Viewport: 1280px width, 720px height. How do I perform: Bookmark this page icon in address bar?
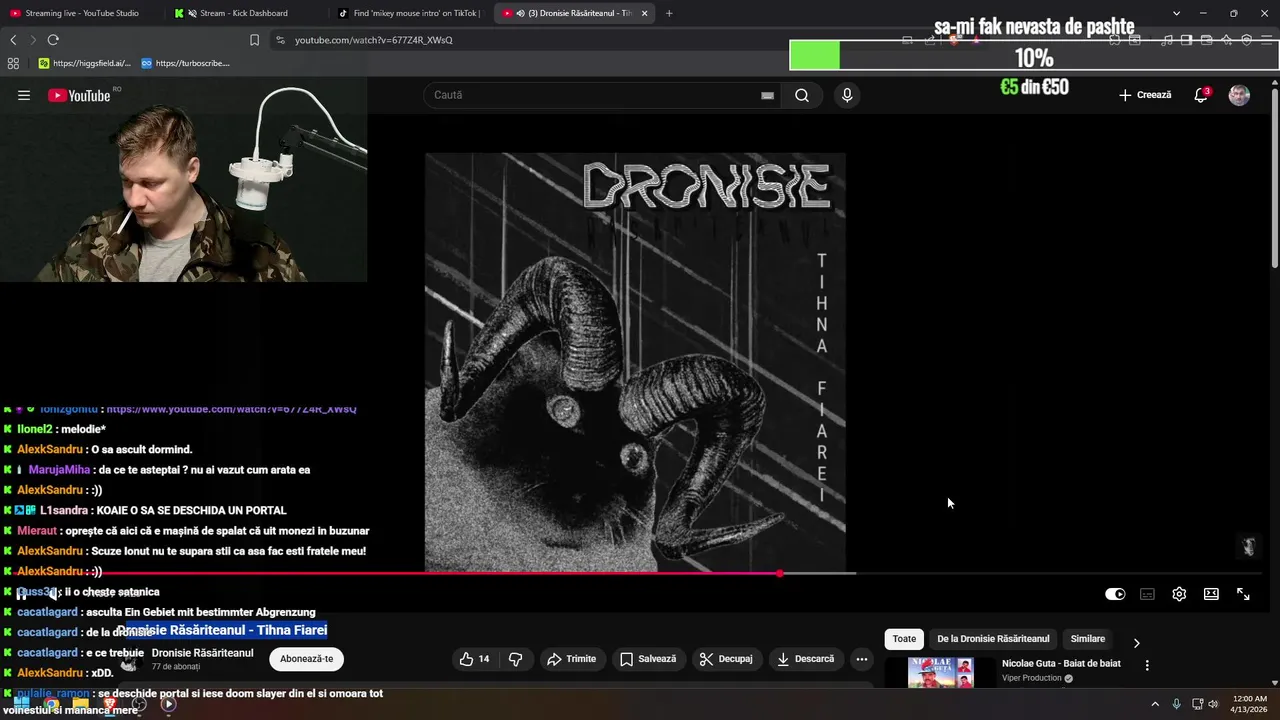254,40
